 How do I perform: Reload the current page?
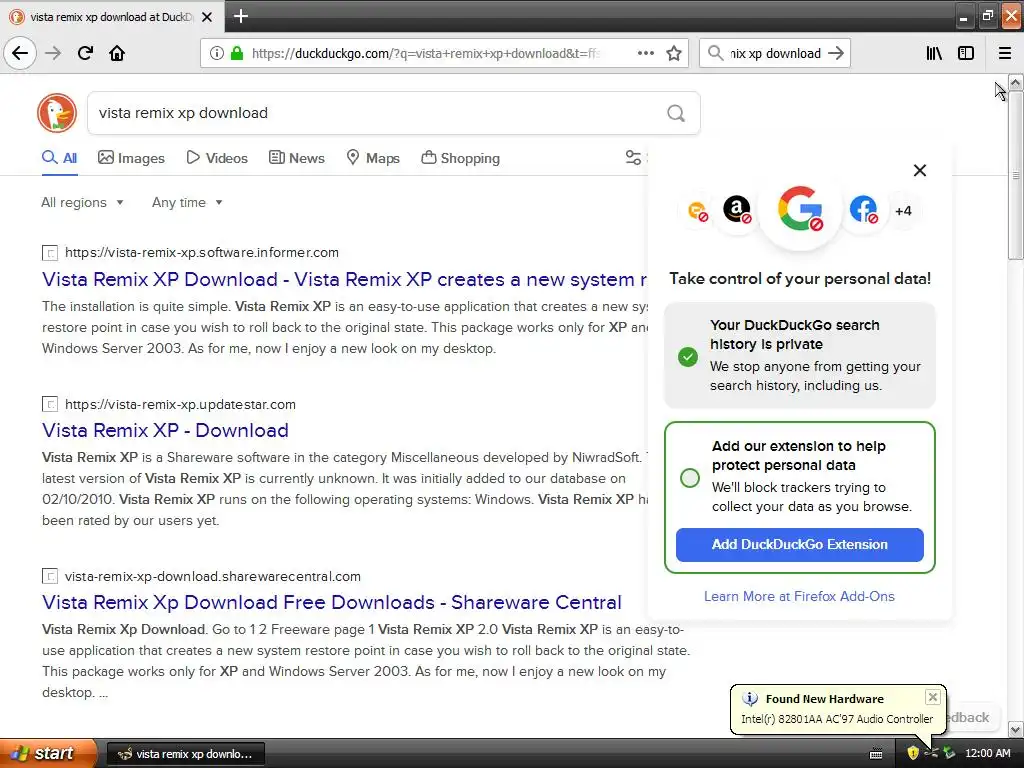(85, 53)
